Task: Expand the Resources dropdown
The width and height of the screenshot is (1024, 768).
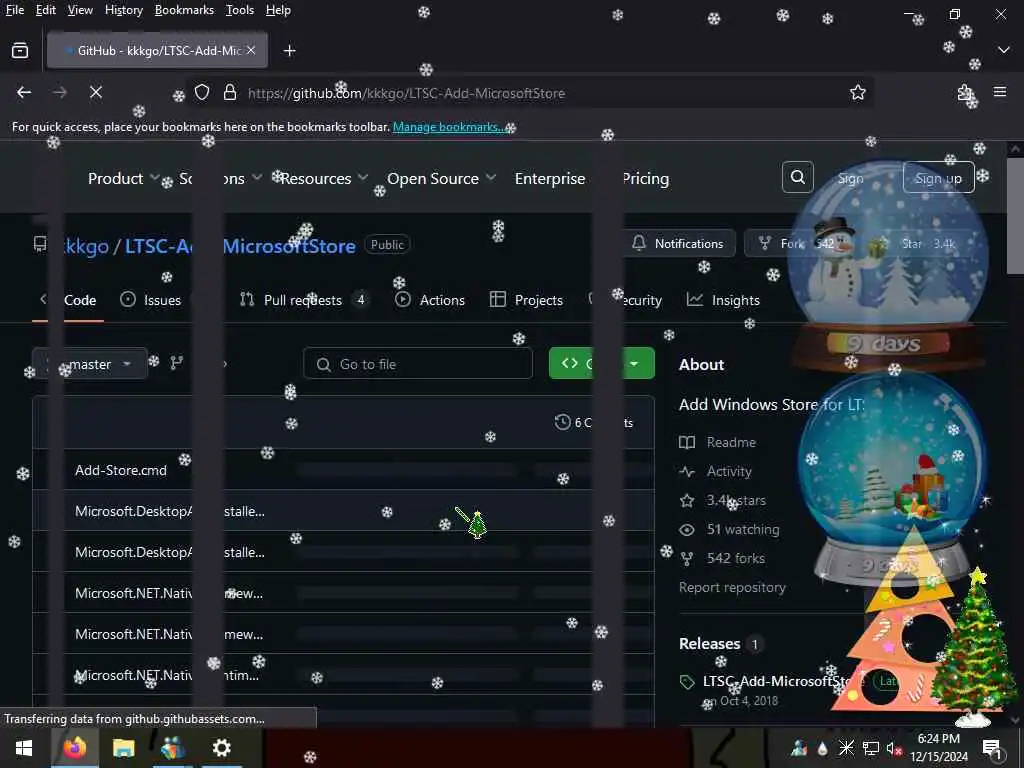Action: point(324,178)
